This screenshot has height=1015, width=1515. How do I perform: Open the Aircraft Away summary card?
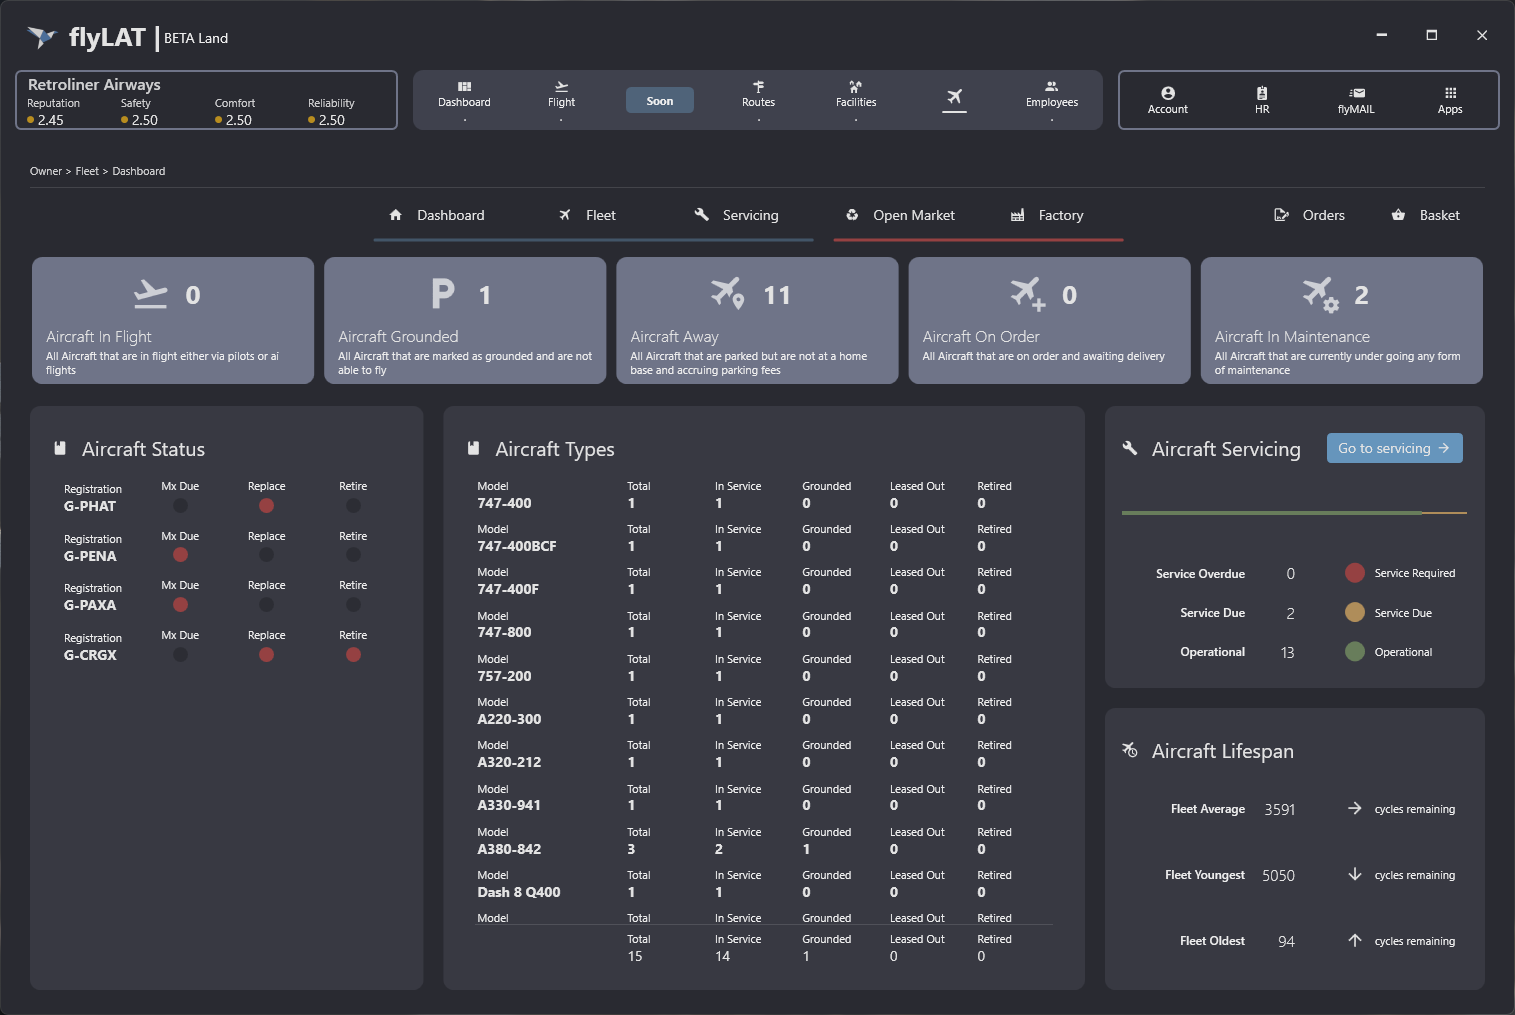point(757,320)
